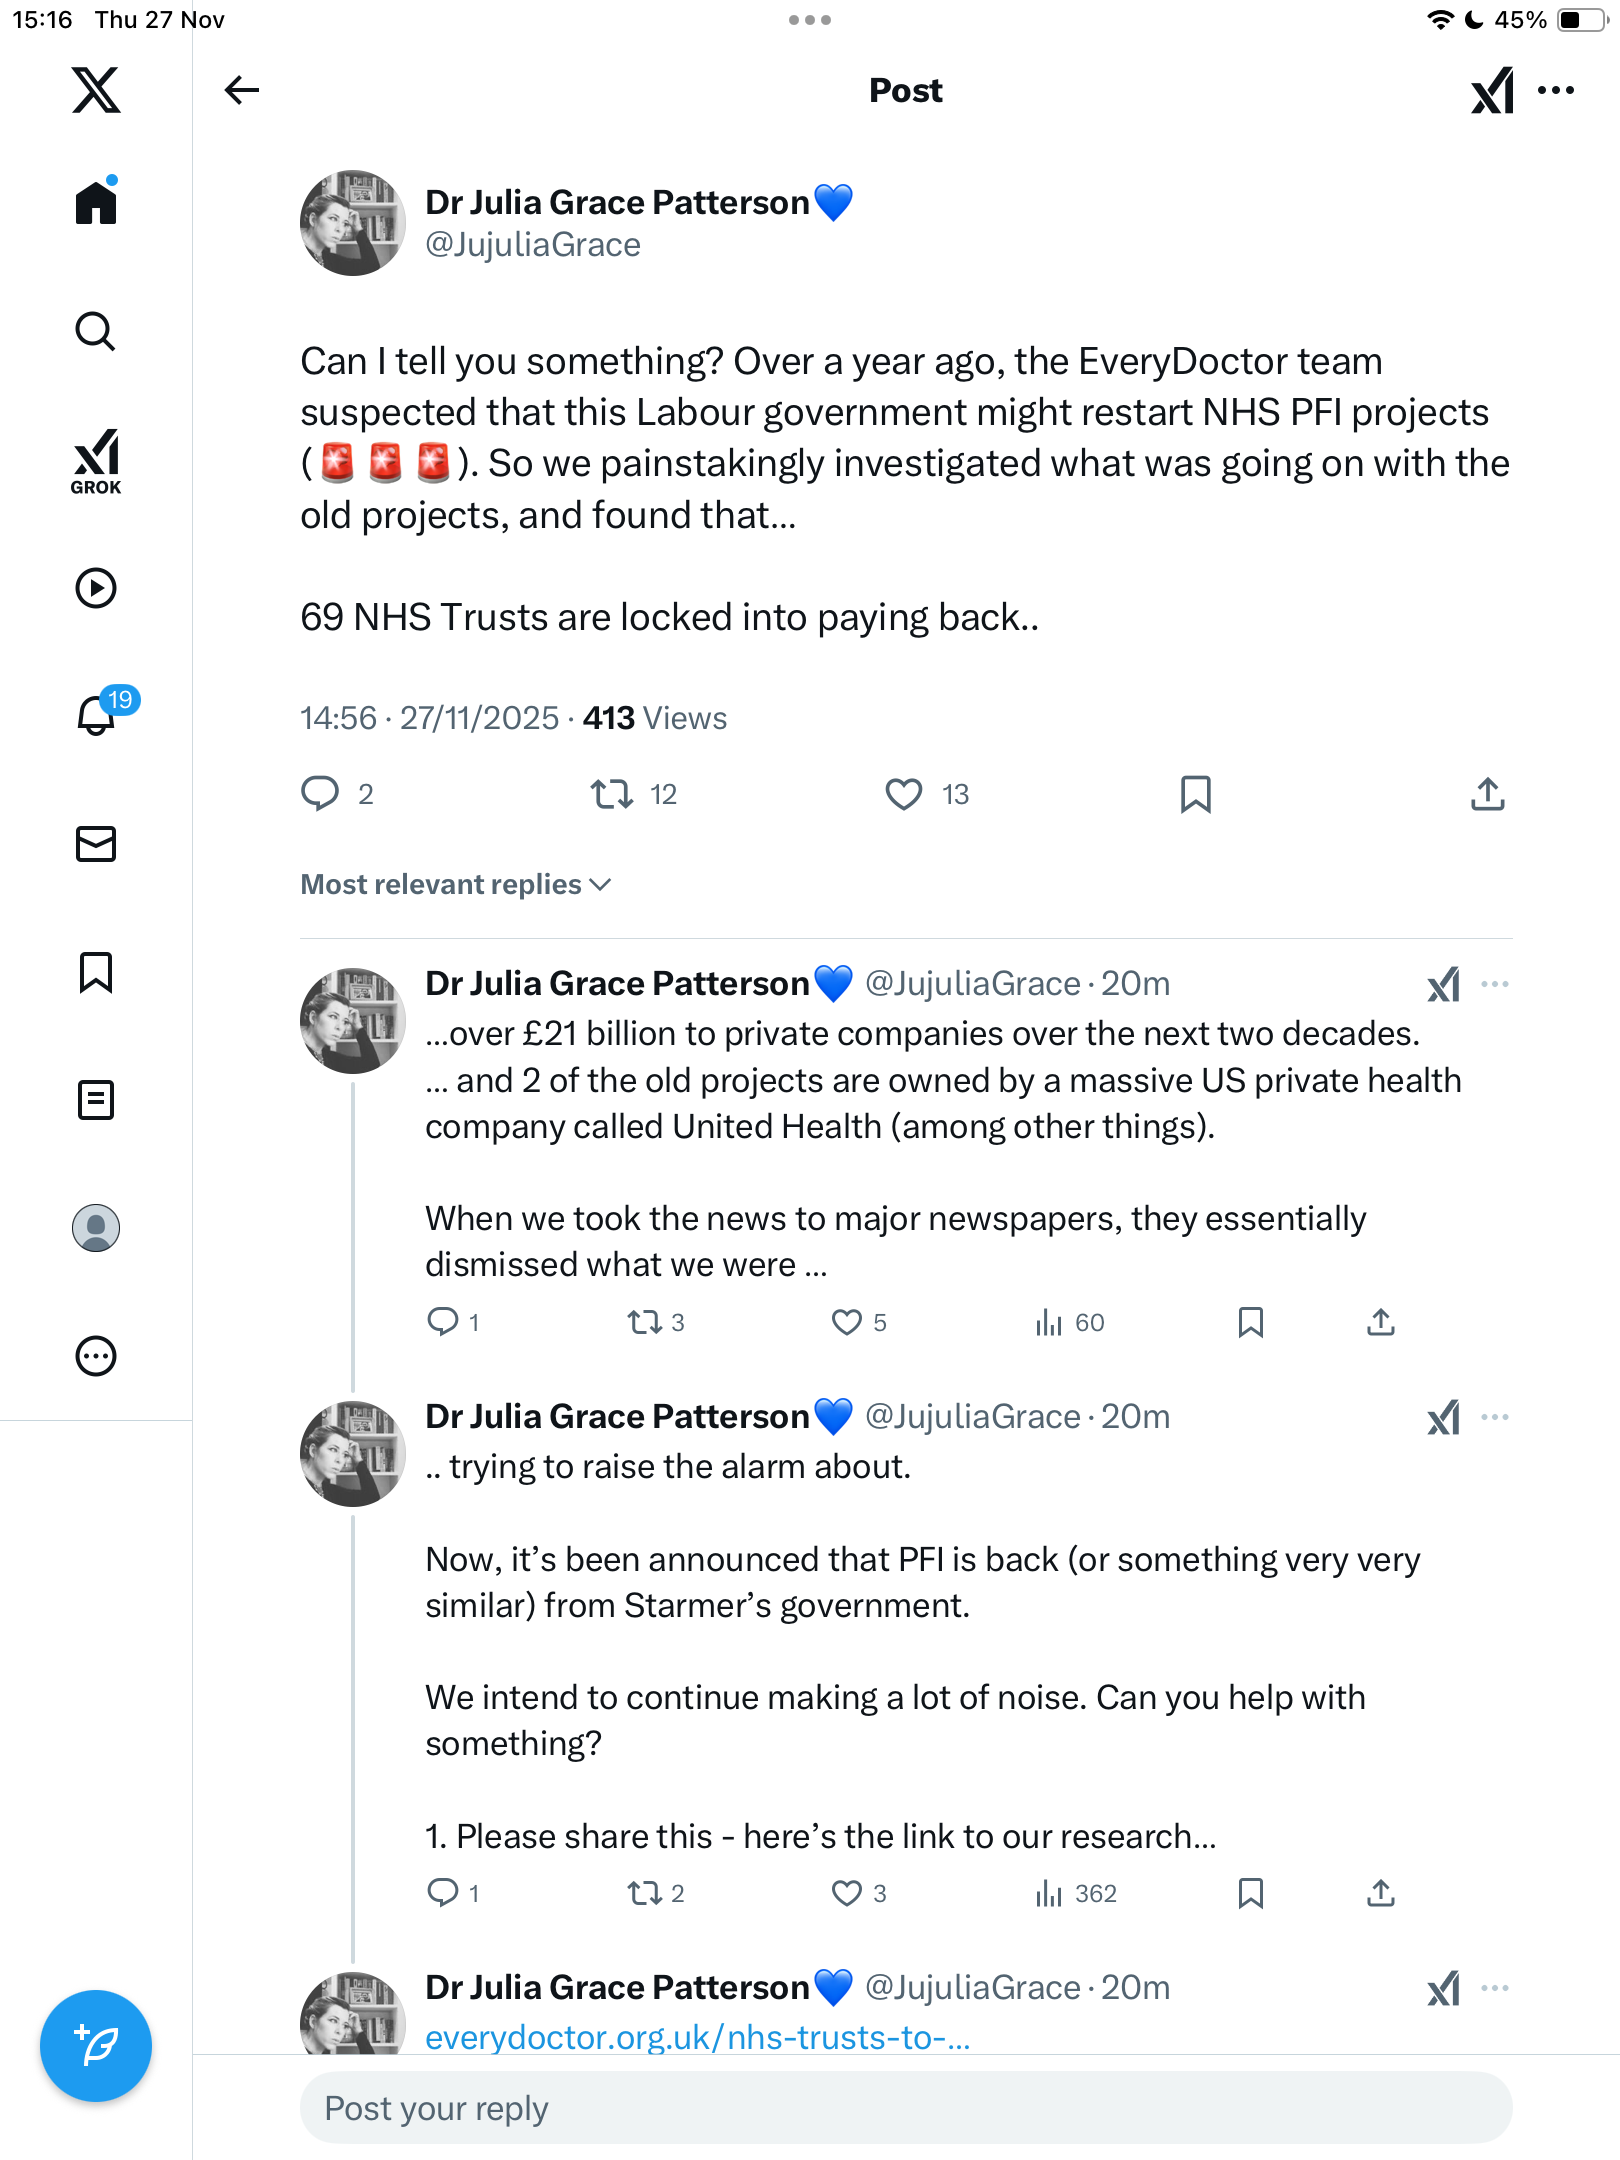1620x2160 pixels.
Task: Open Bookmarks in the left sidebar
Action: tap(96, 972)
